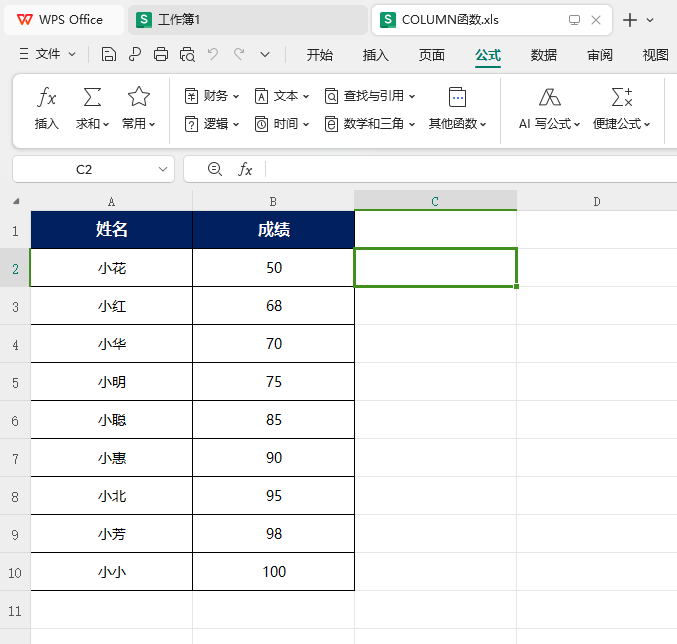
Task: Click the AutoSum sigma icon
Action: (92, 97)
